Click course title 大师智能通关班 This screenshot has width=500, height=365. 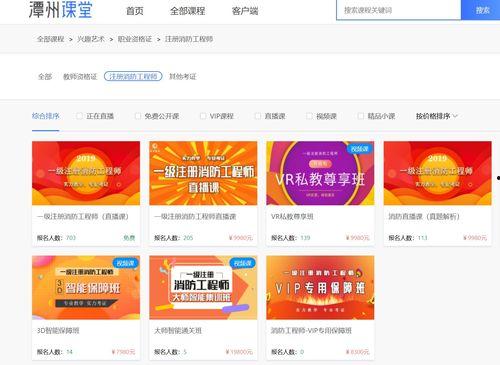pos(178,331)
